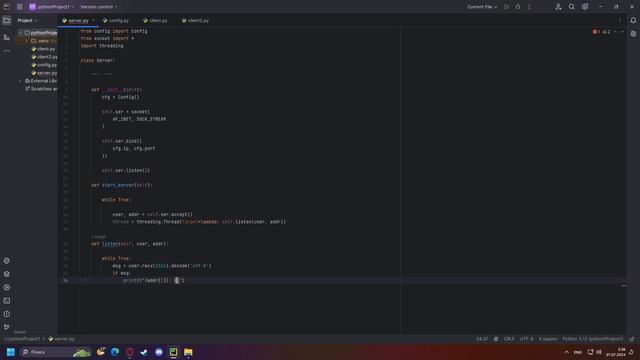The image size is (640, 360).
Task: Expand the venv folder
Action: (x=27, y=41)
